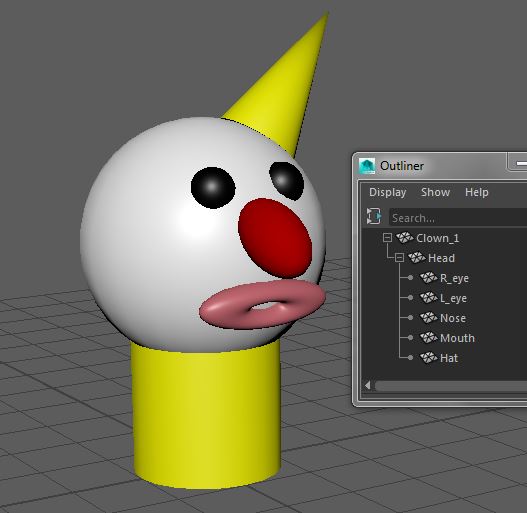Click the Outliner filter icon beside Search

[374, 216]
